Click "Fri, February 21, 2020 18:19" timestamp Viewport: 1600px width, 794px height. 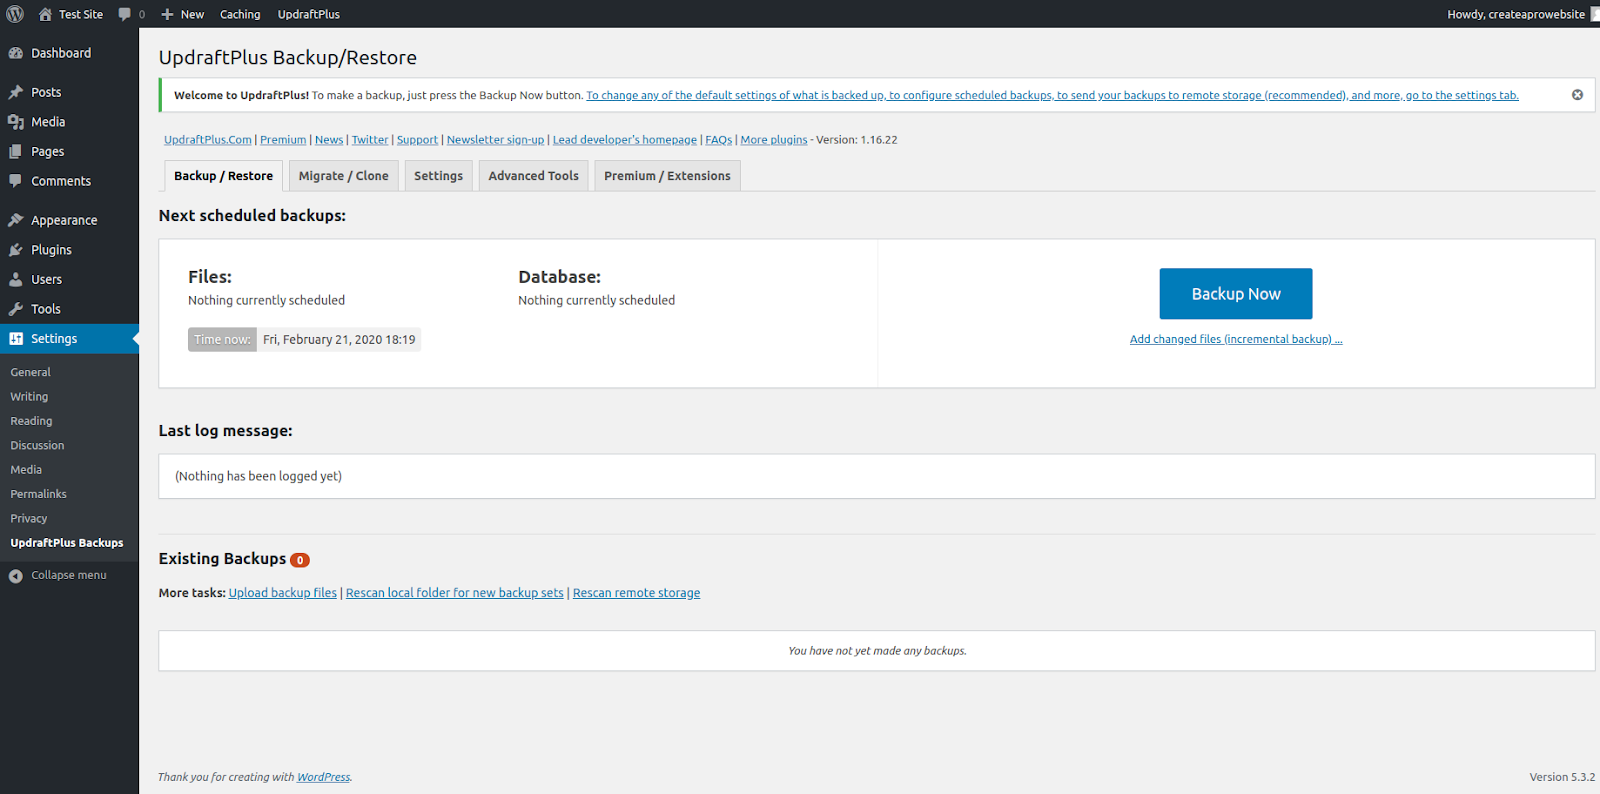pyautogui.click(x=339, y=340)
